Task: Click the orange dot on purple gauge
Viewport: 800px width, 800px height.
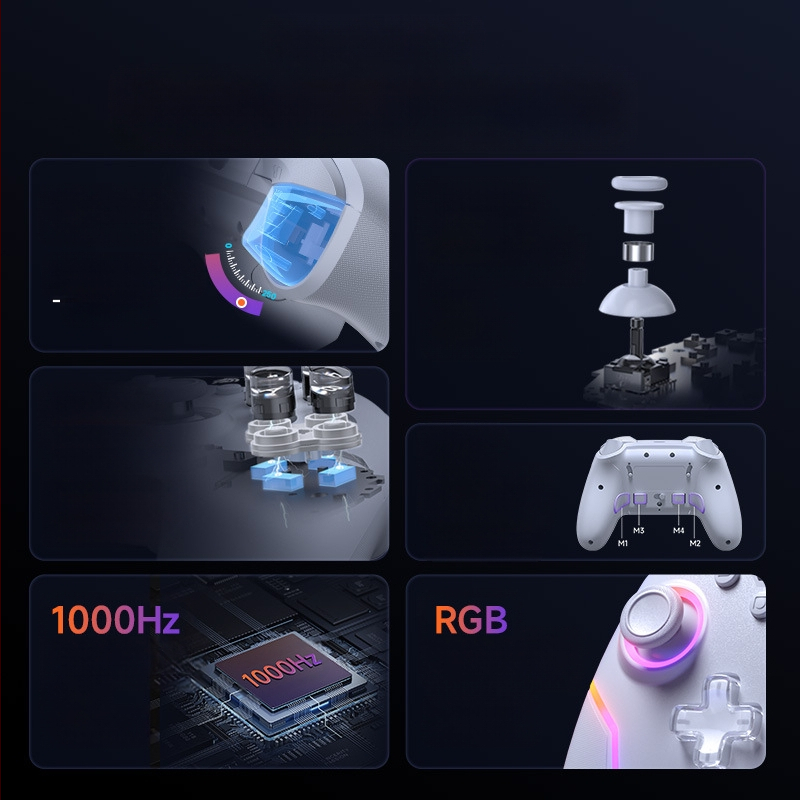Action: pos(242,303)
